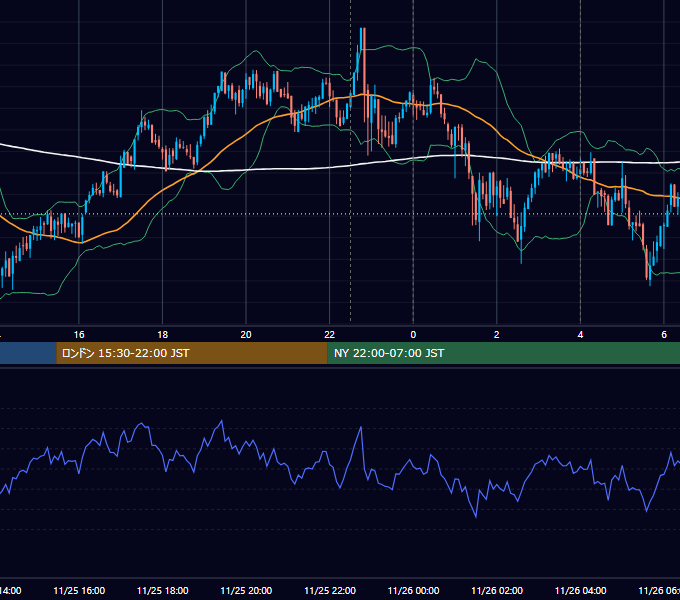The image size is (680, 600).
Task: Click the 11/25 22:00 timestamp on oscillator axis
Action: pyautogui.click(x=330, y=591)
